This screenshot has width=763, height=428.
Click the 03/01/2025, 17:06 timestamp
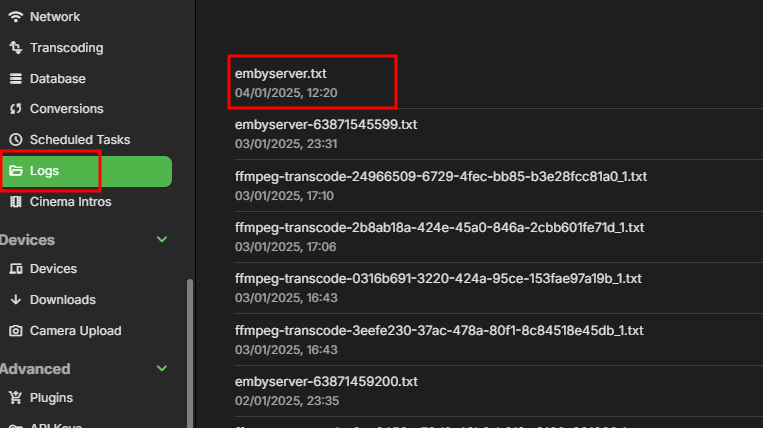pyautogui.click(x=286, y=247)
